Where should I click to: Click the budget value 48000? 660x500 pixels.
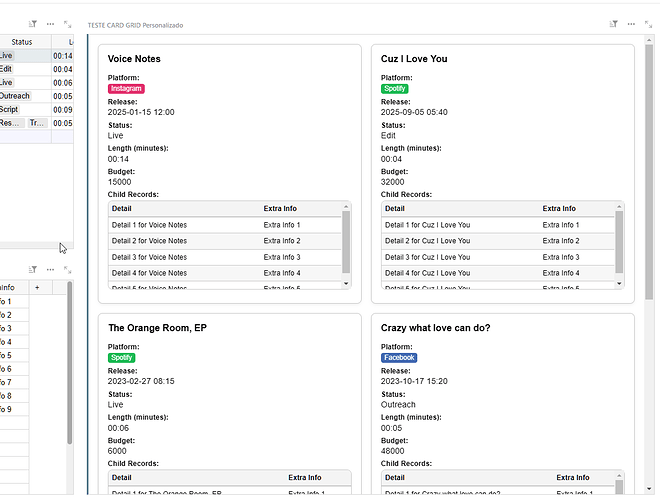392,451
